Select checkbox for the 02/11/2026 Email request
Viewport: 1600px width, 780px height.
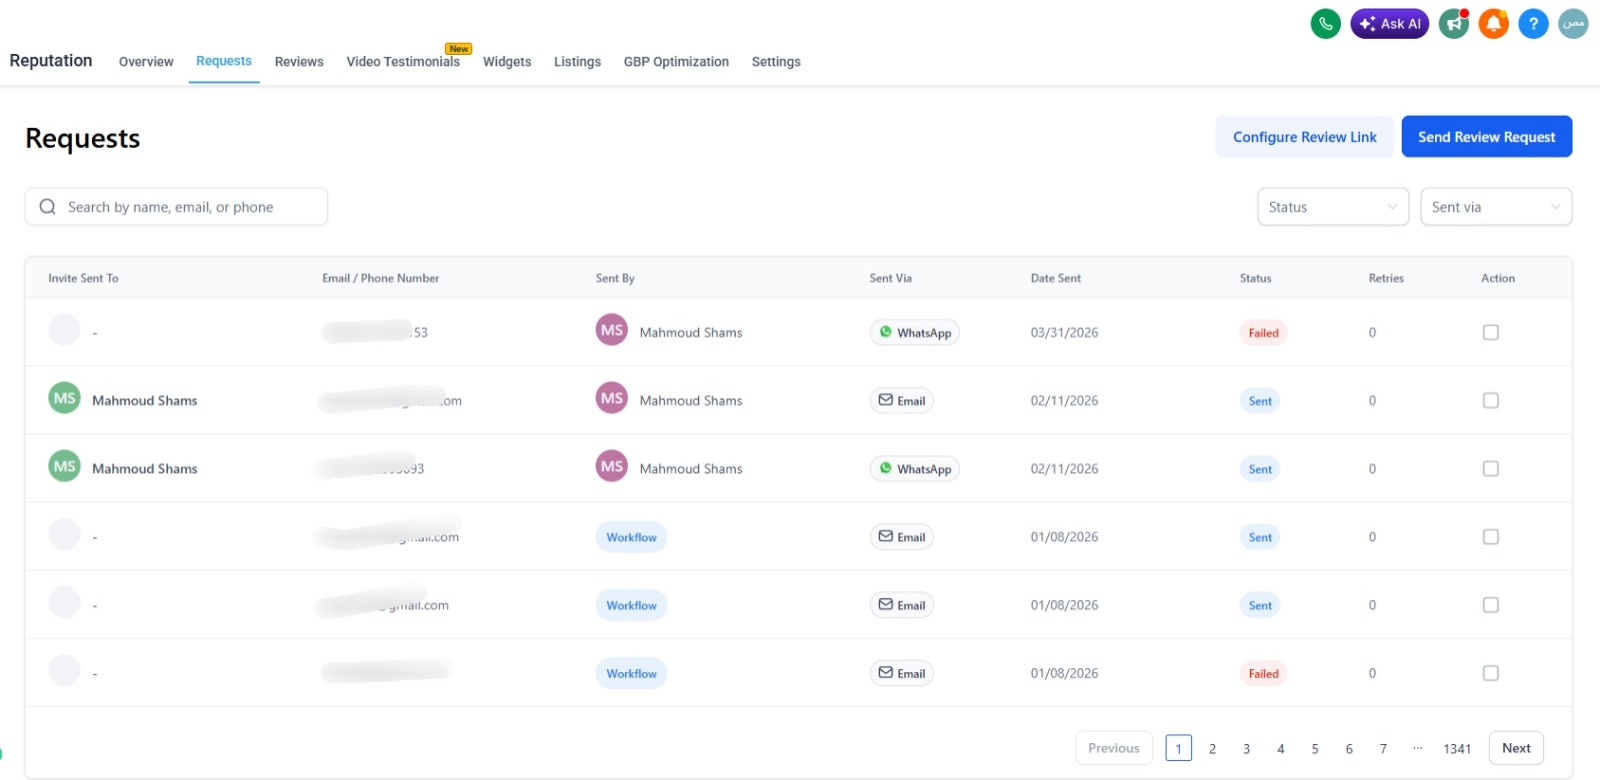tap(1491, 400)
